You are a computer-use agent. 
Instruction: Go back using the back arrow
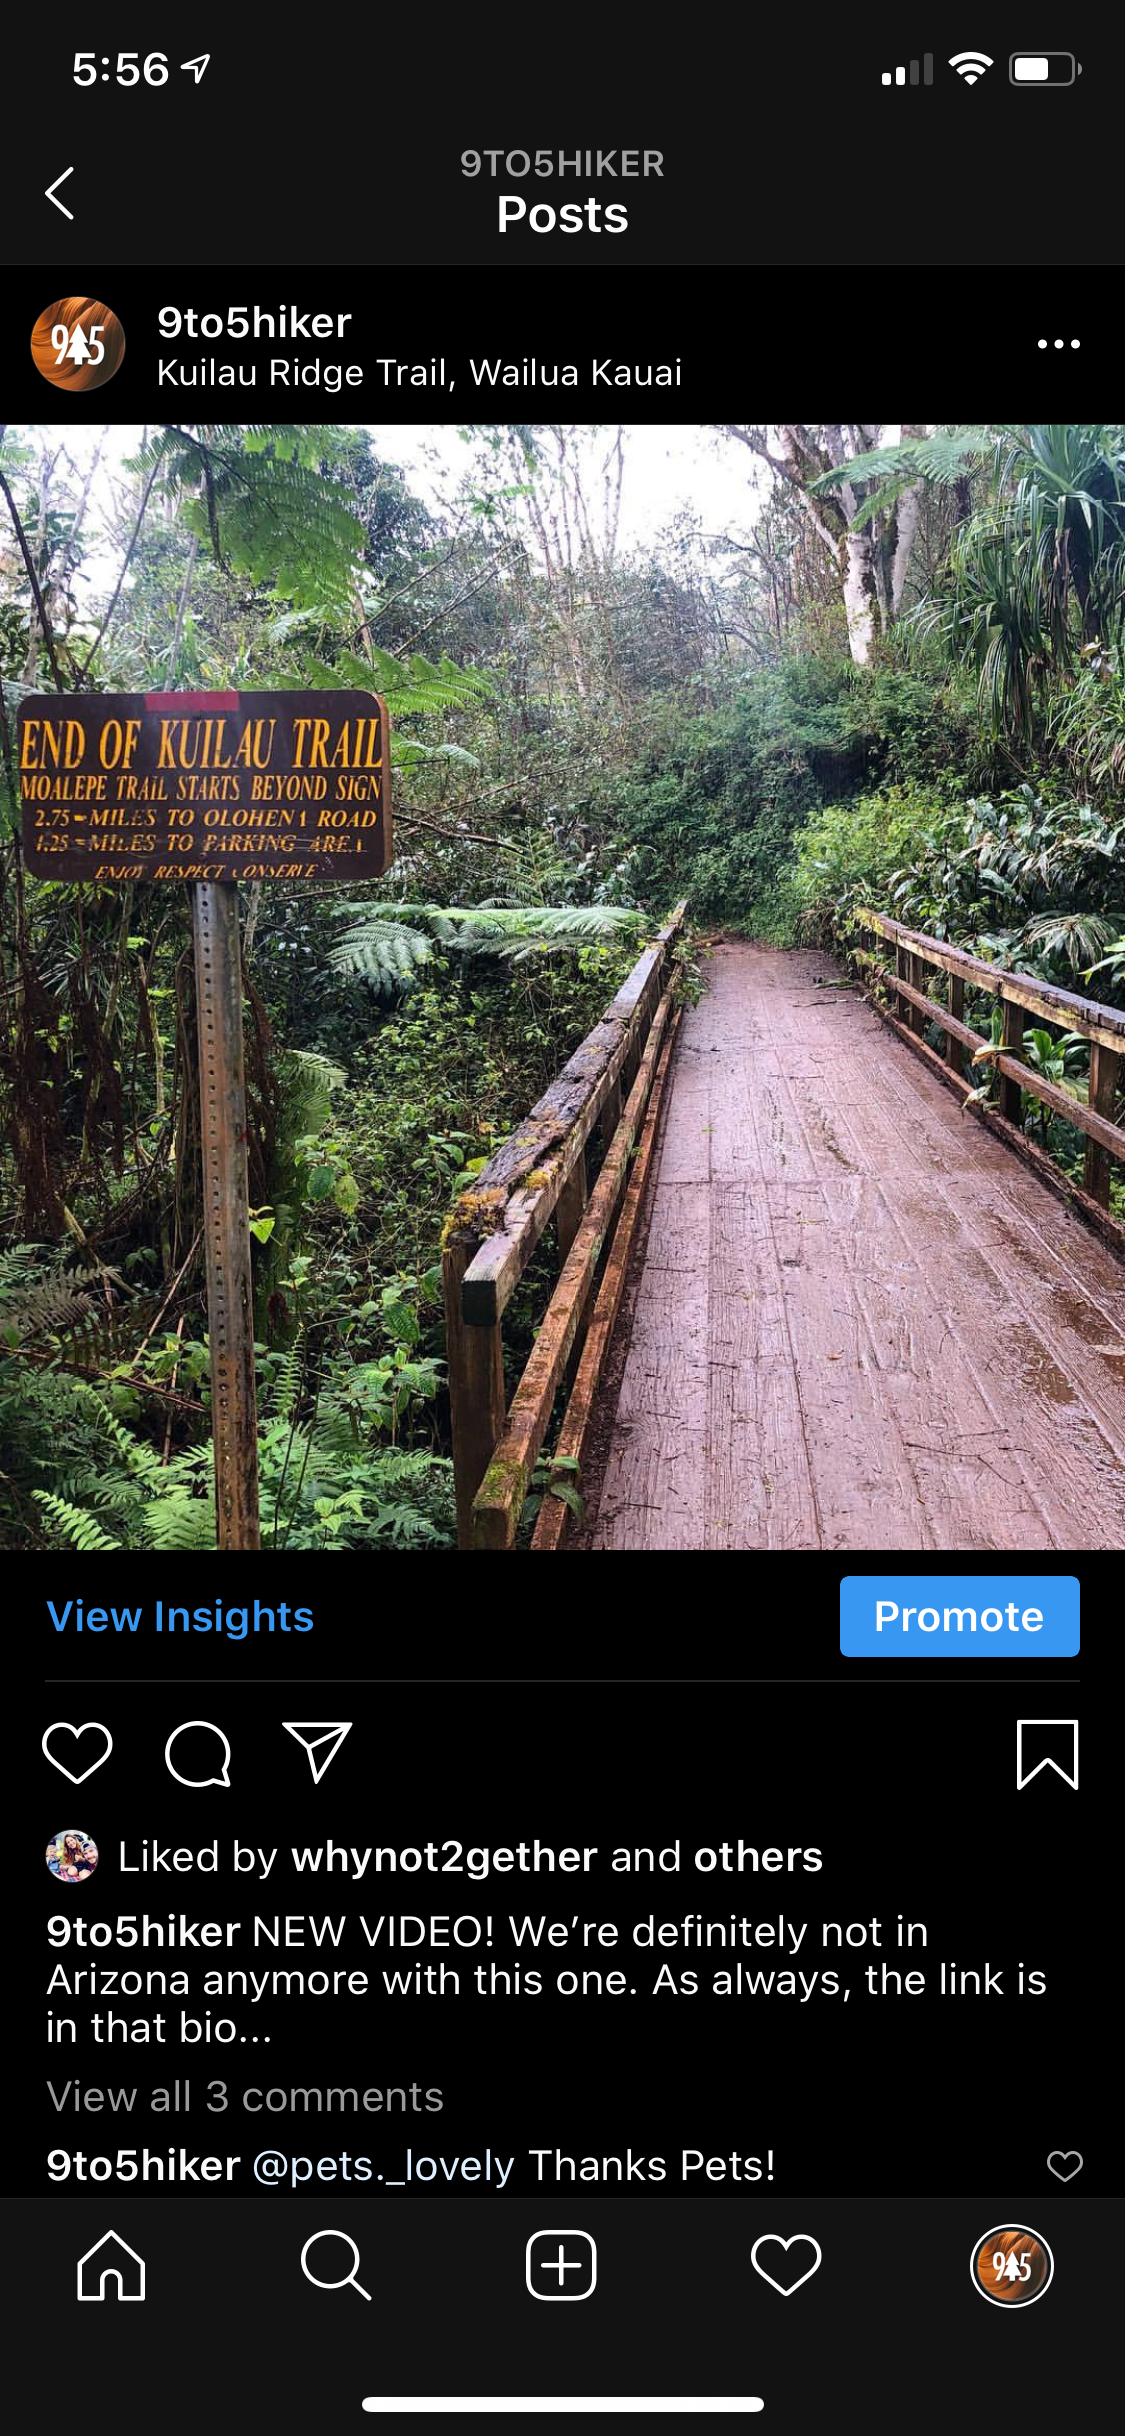[60, 193]
